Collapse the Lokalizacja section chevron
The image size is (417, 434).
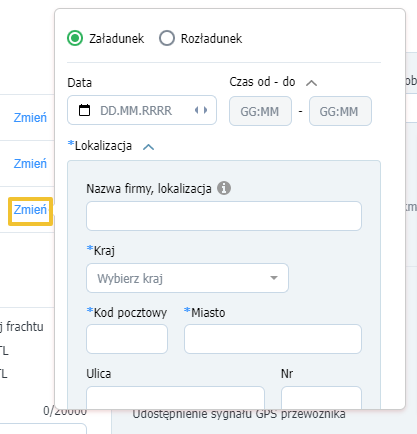[148, 147]
